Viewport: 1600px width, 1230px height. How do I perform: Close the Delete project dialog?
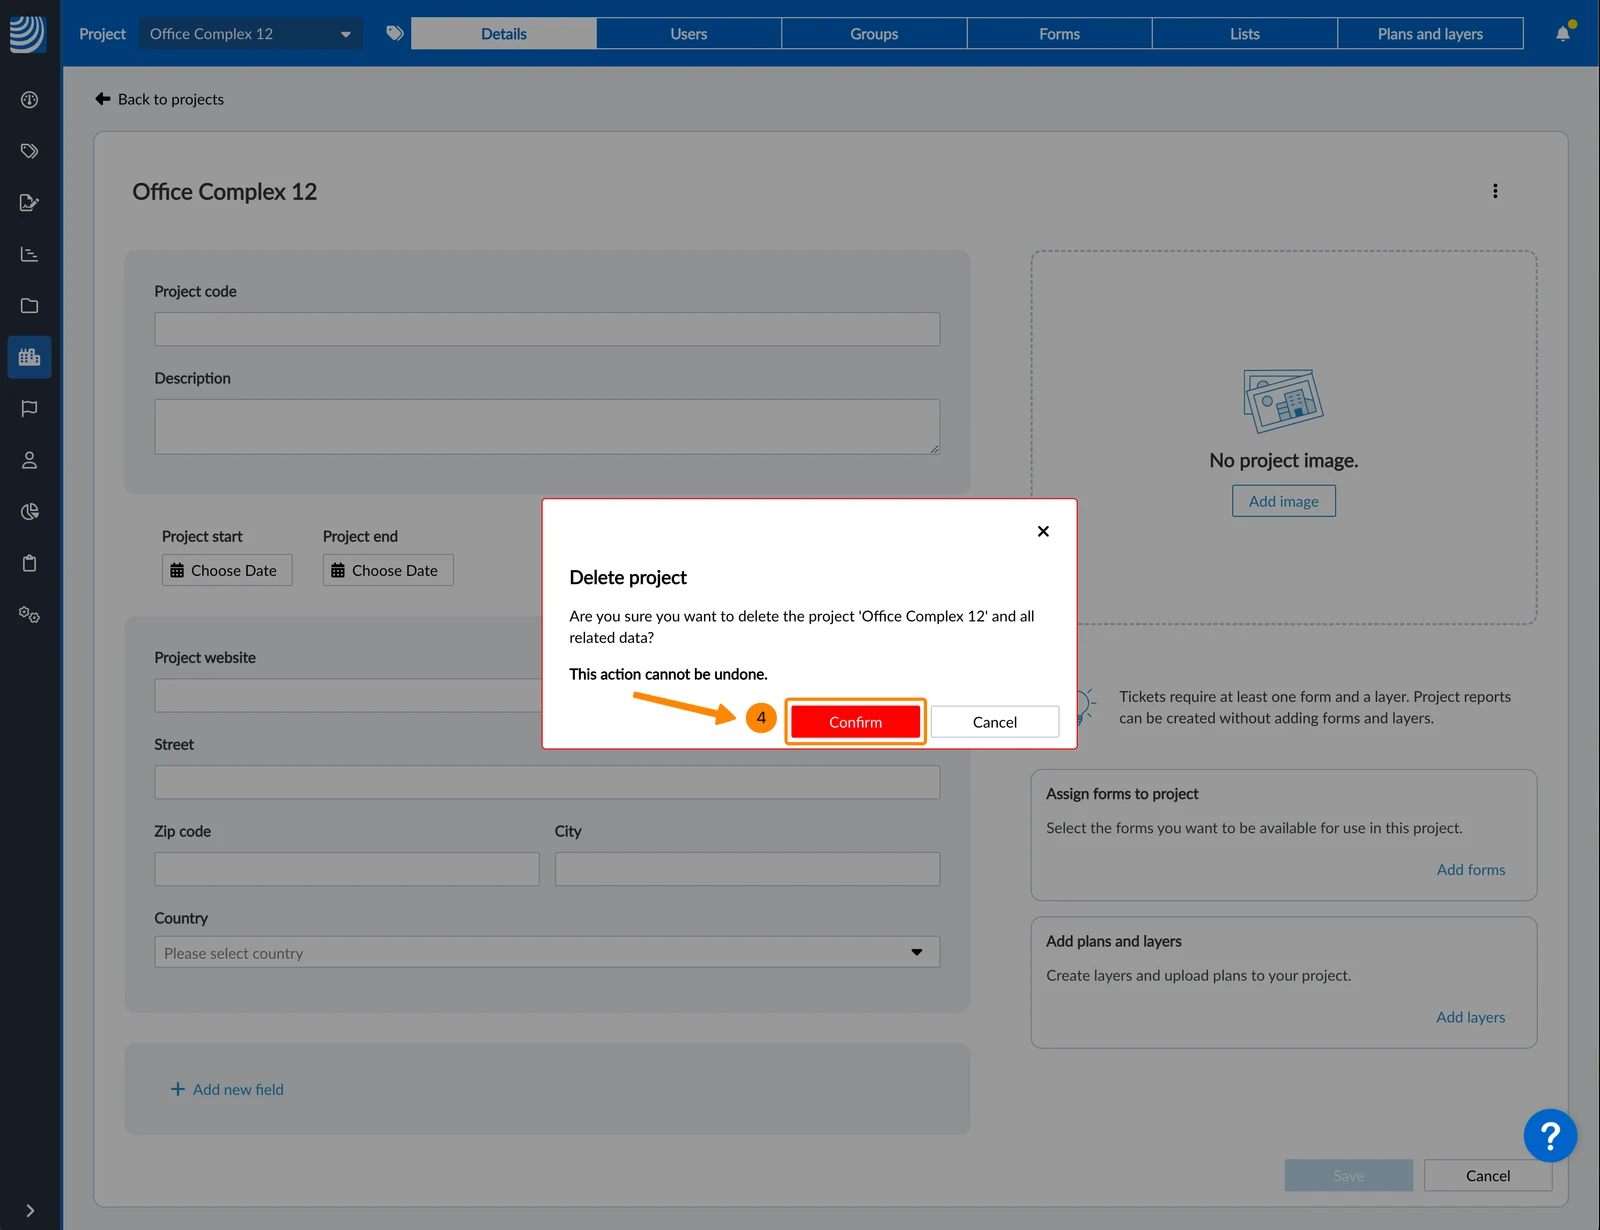click(x=1043, y=531)
